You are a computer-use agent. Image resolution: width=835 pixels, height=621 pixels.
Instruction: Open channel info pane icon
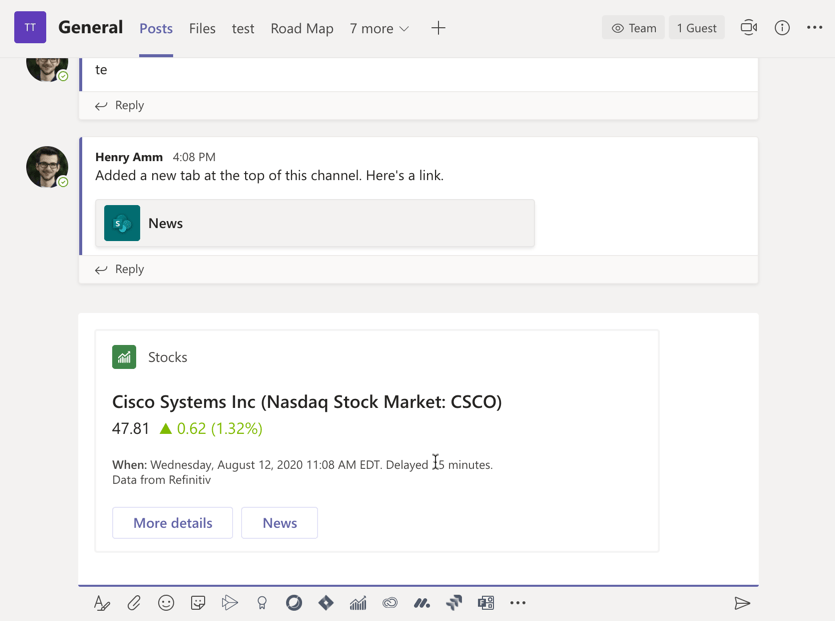click(x=782, y=28)
